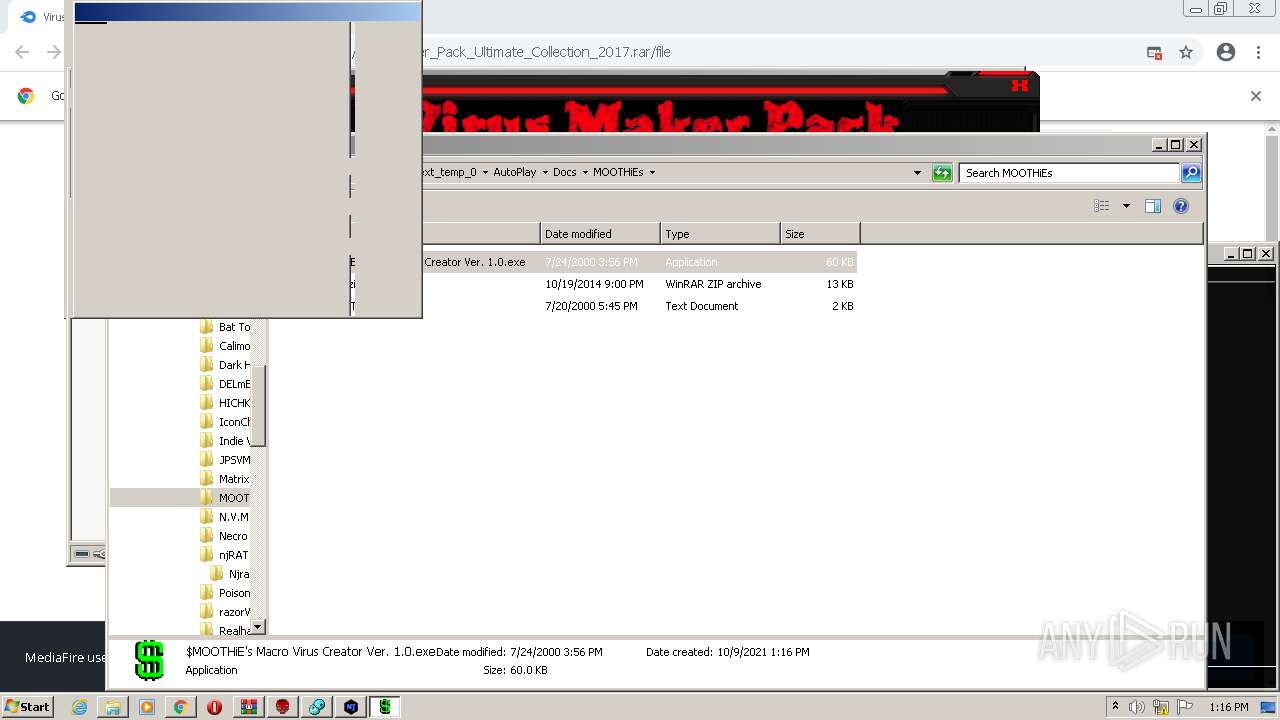Open the IconCh folder in tree
This screenshot has height=720, width=1280.
click(225, 422)
